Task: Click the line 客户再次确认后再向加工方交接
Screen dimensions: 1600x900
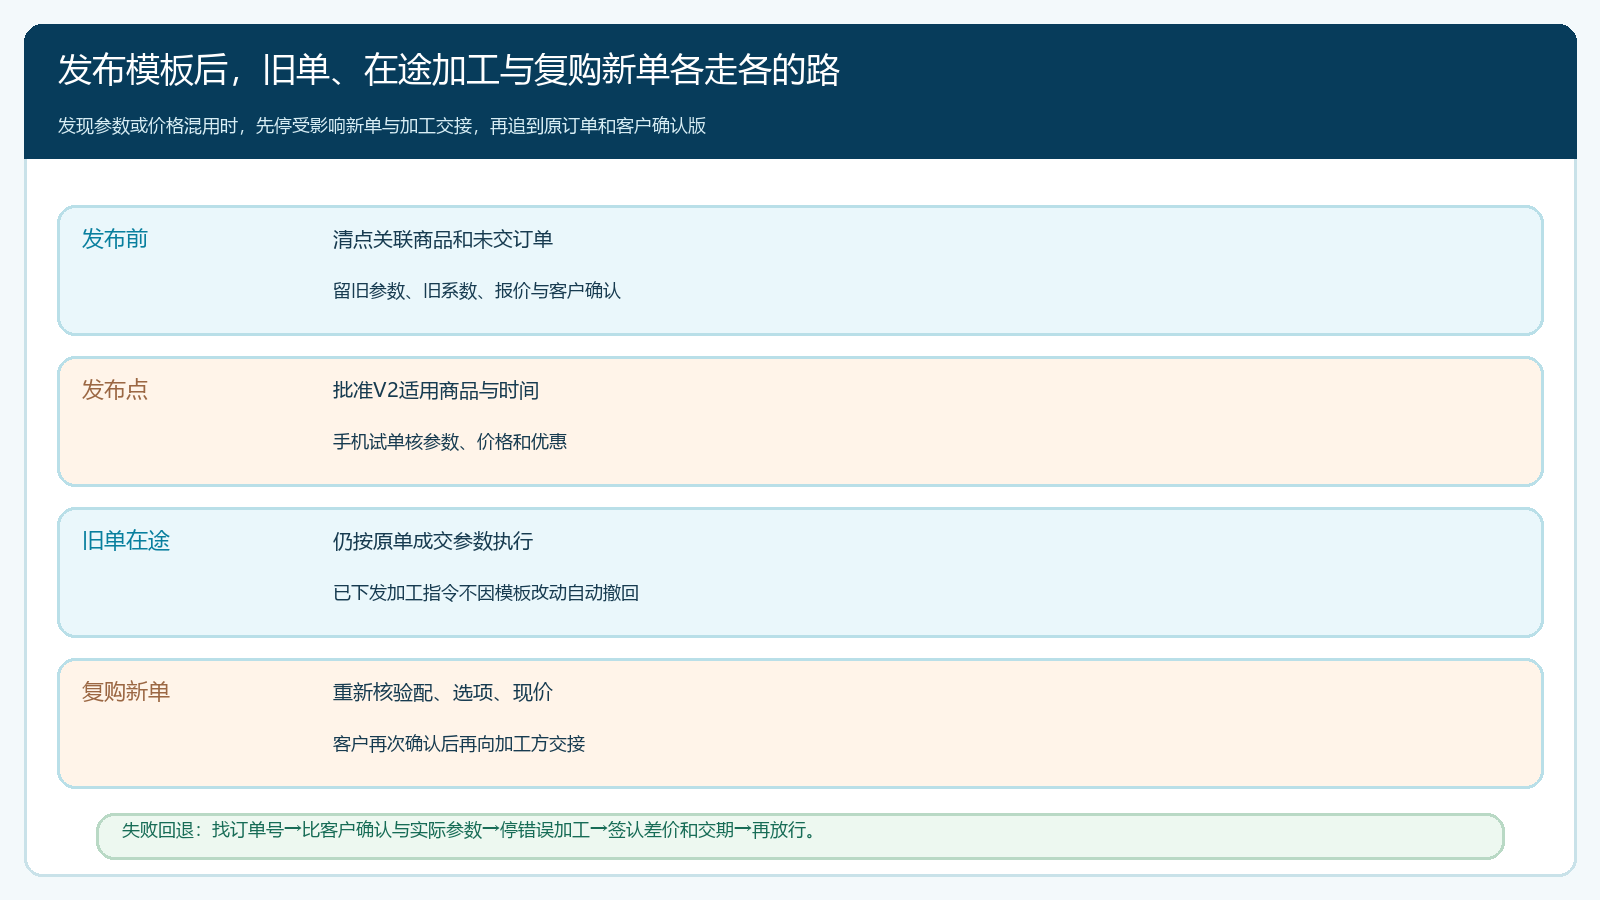Action: click(459, 744)
